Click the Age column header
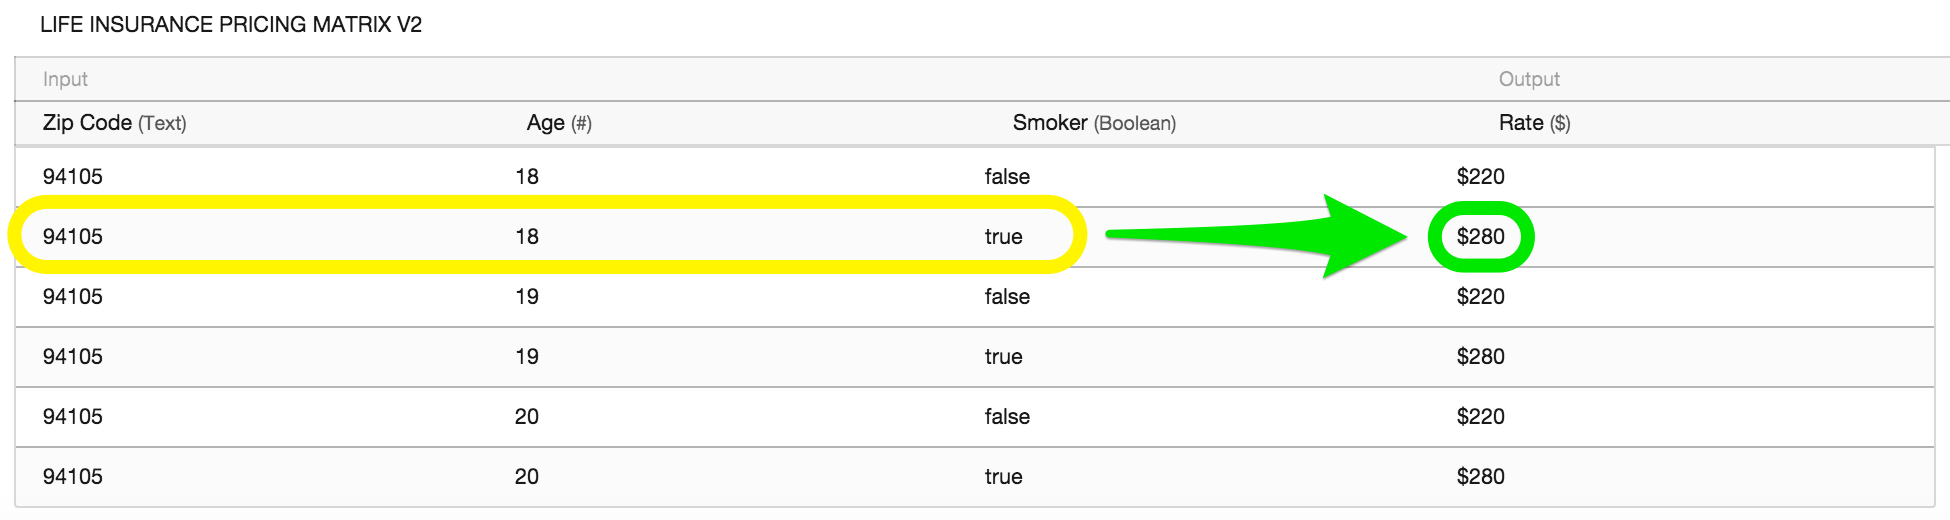Screen dimensions: 1950x520 pyautogui.click(x=559, y=123)
